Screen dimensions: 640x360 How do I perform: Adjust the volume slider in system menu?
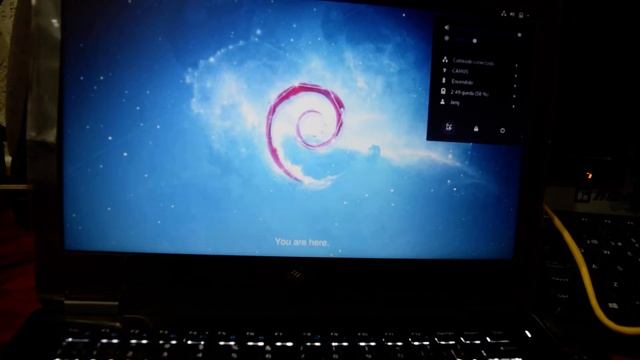[520, 35]
